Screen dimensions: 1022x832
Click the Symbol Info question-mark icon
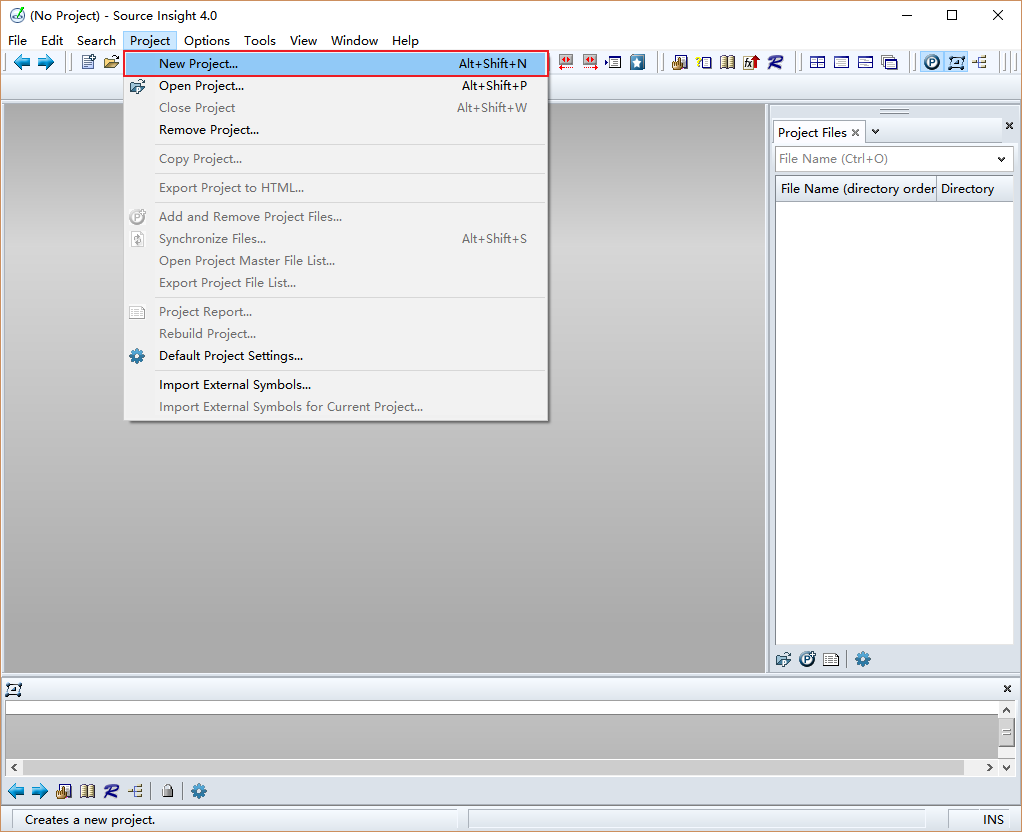[704, 63]
